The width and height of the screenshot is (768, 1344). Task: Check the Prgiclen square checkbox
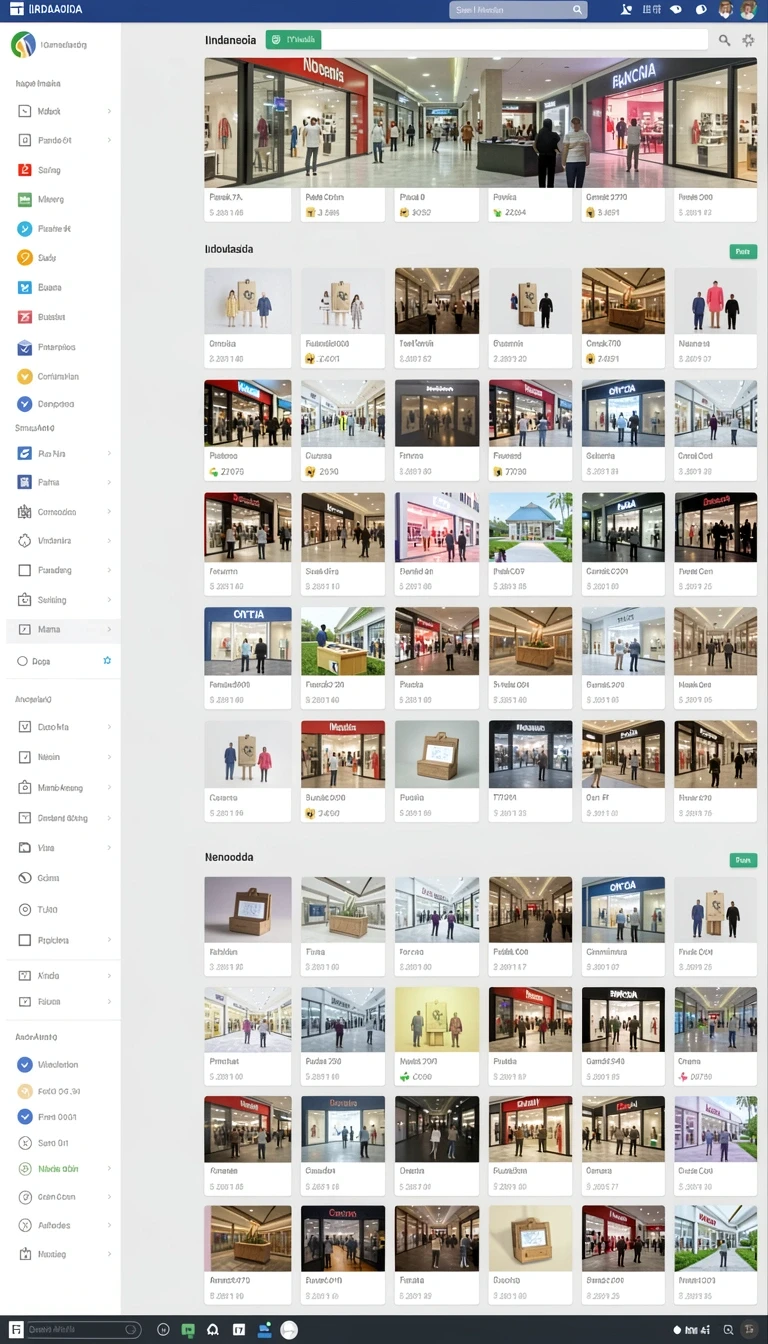click(25, 940)
